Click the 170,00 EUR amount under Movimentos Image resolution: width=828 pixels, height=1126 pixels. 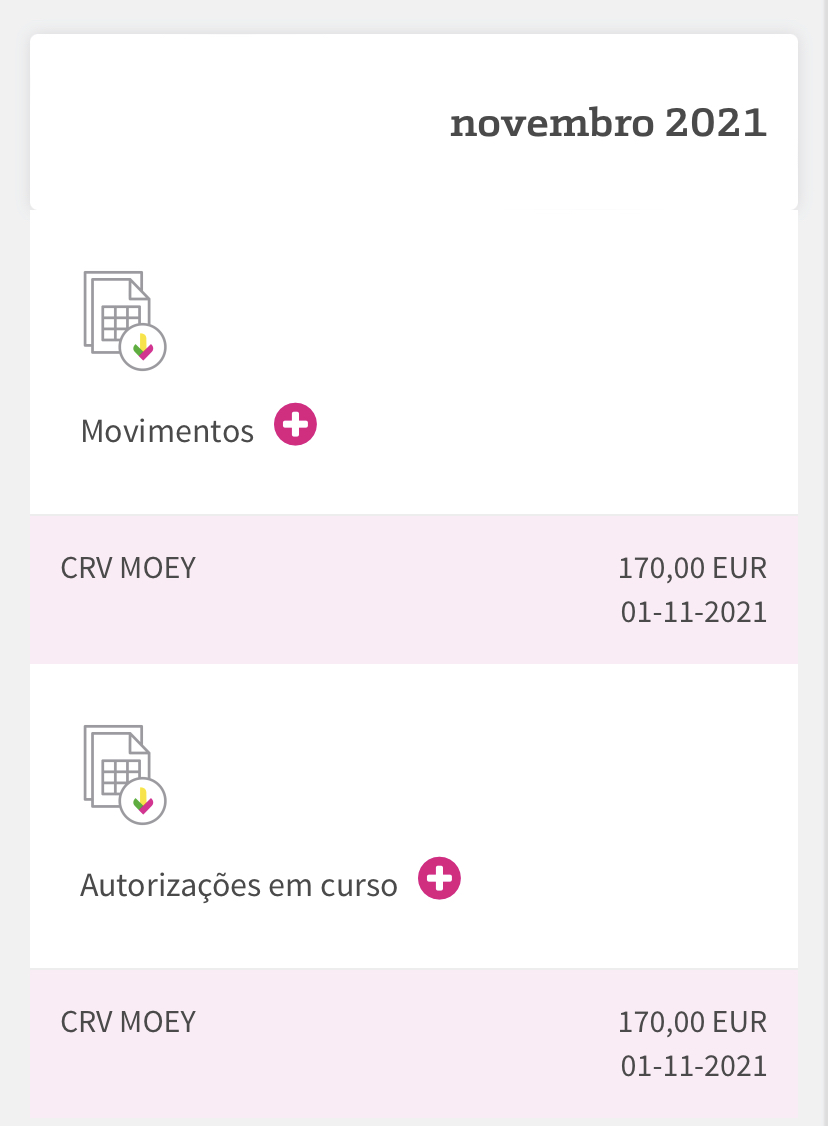pos(692,568)
